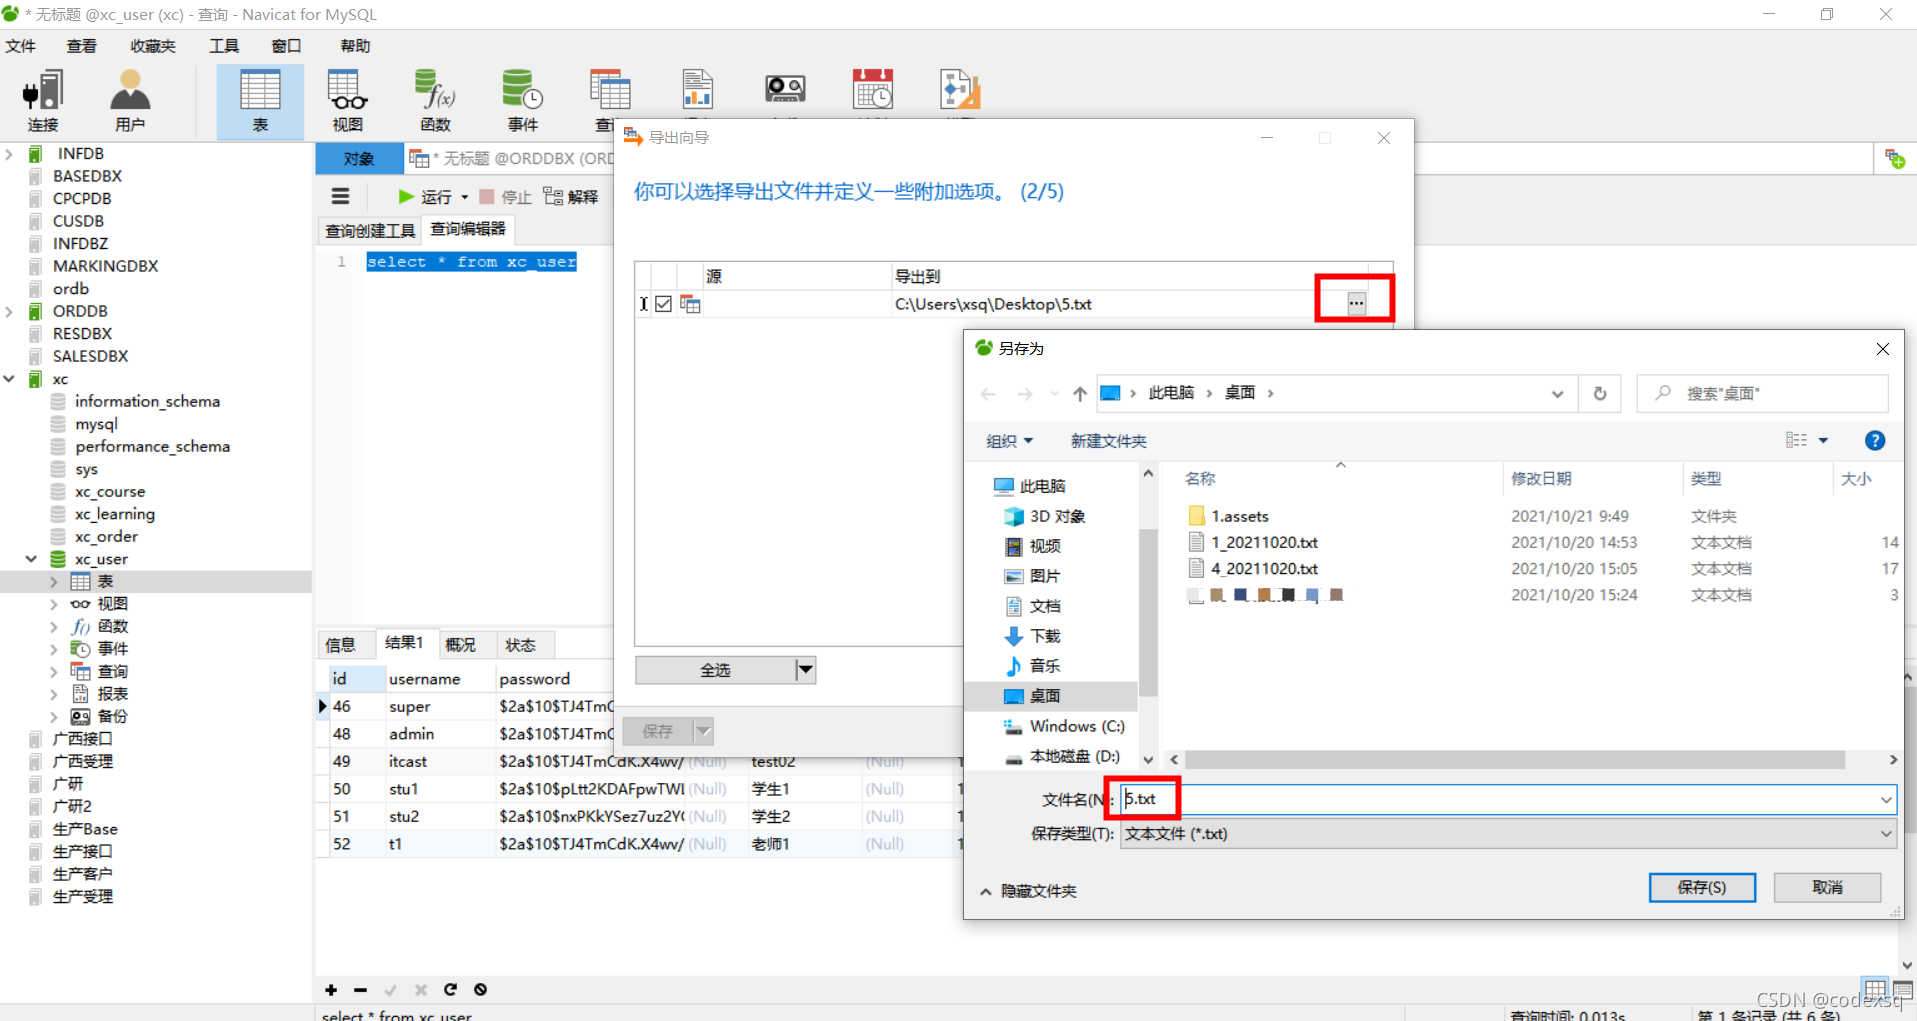Select the 连接 (Connection) toolbar icon
The height and width of the screenshot is (1021, 1917).
pyautogui.click(x=42, y=99)
